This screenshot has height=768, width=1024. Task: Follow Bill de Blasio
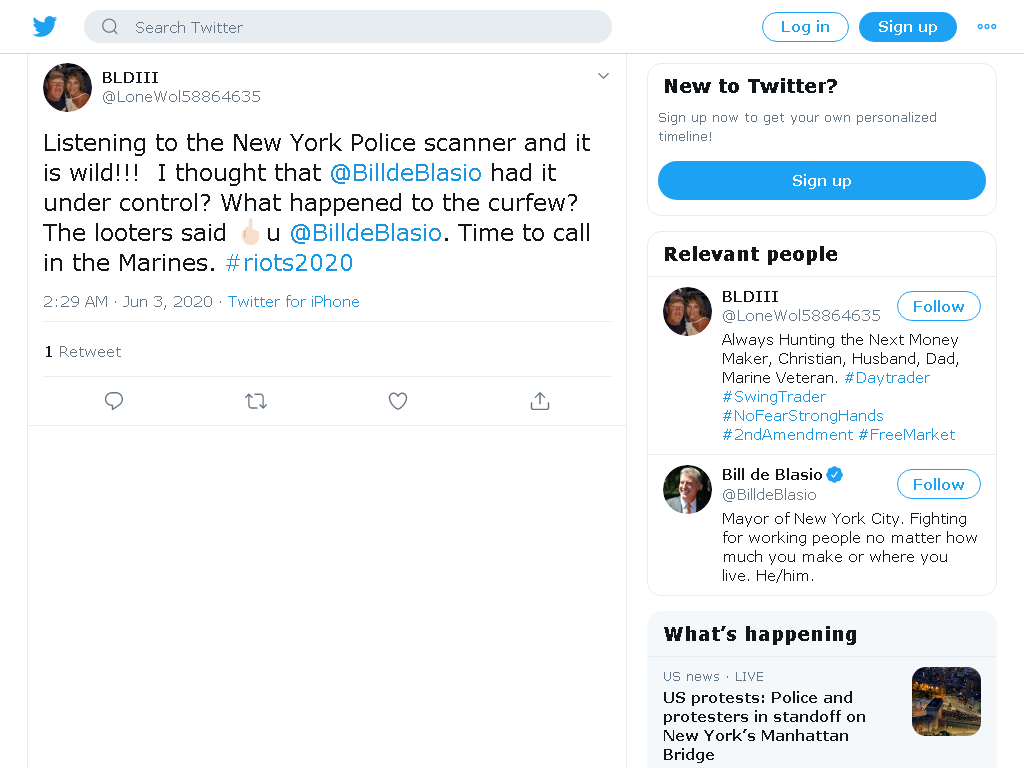pos(938,485)
